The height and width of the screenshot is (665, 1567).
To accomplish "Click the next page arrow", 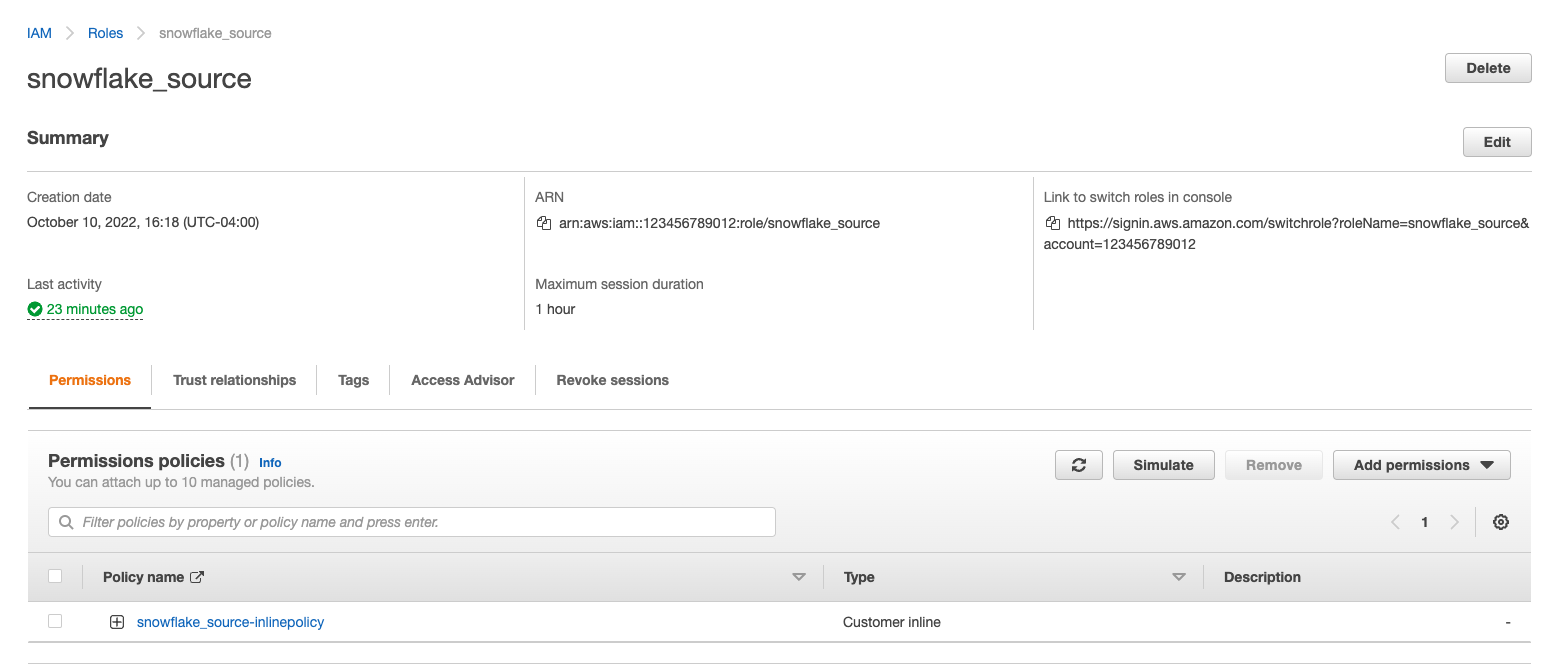I will coord(1455,521).
